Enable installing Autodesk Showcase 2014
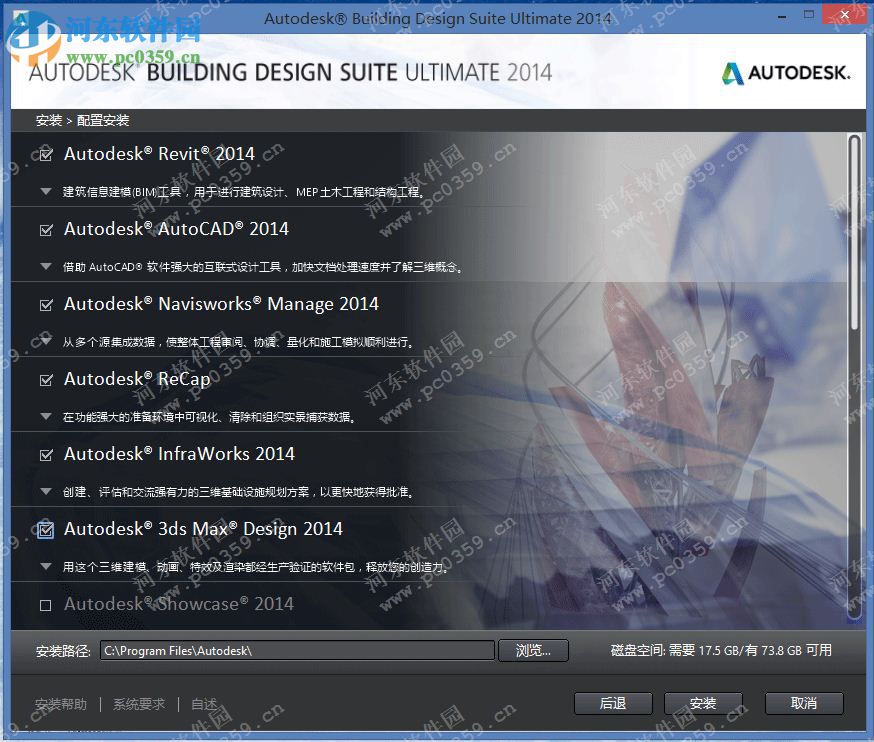 (45, 604)
